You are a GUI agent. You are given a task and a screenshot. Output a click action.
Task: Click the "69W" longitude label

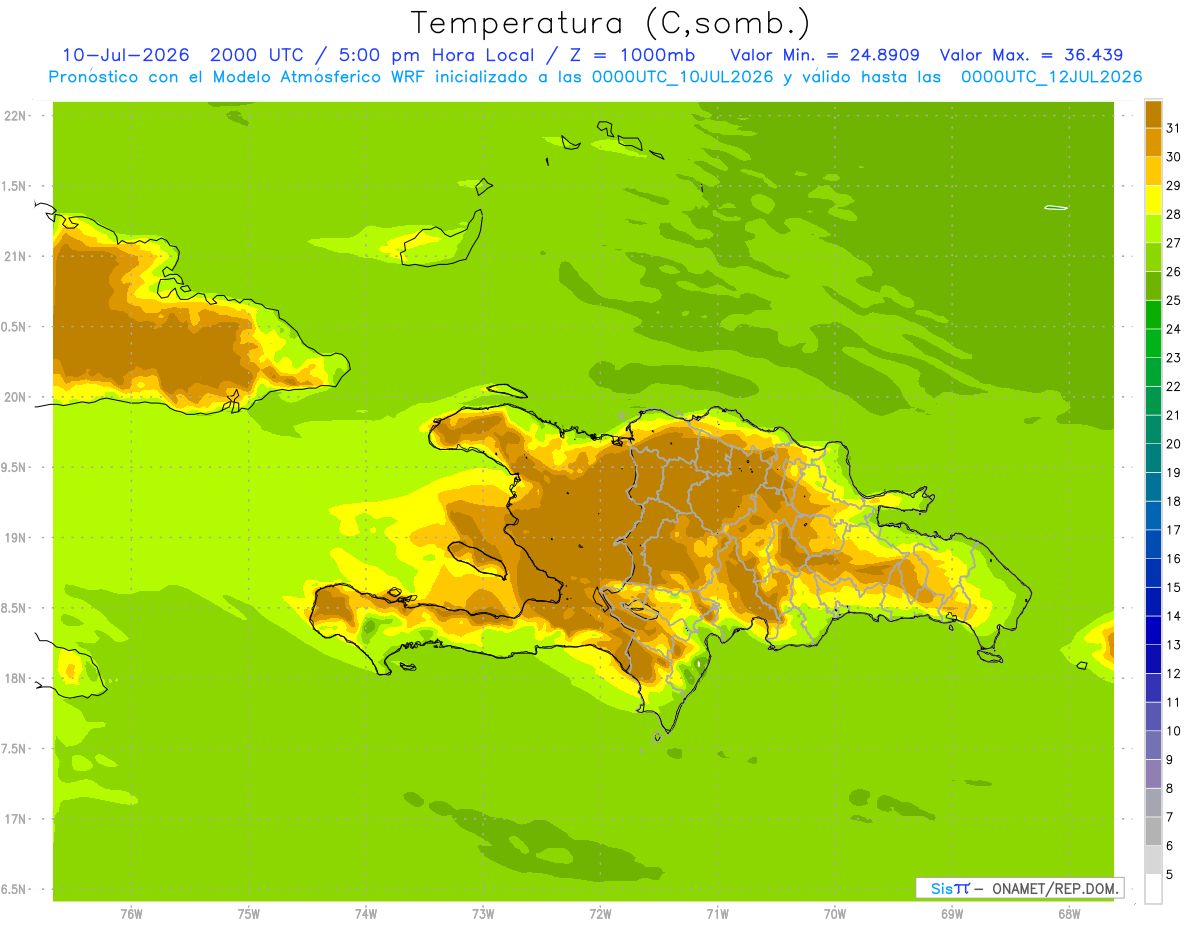952,914
